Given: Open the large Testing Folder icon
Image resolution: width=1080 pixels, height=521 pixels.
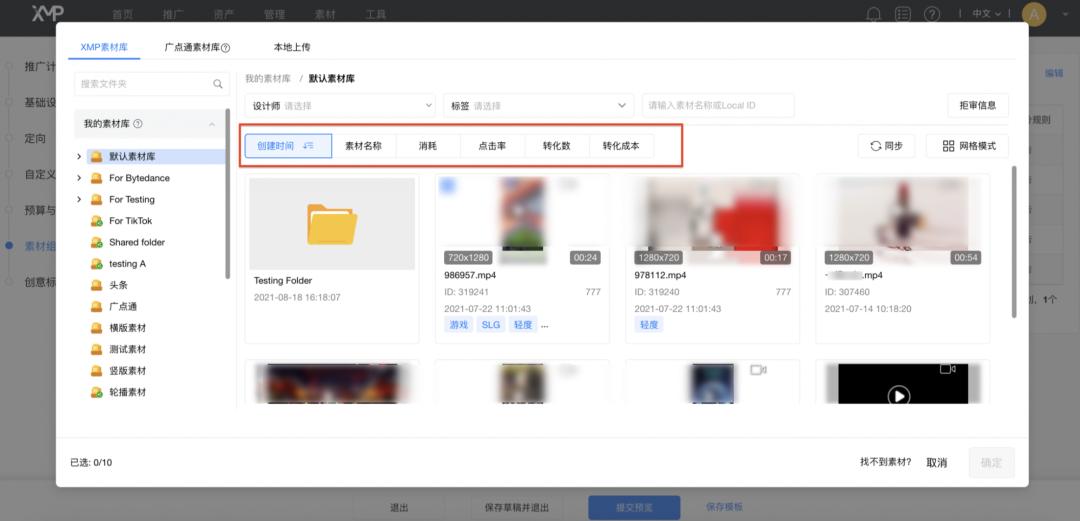Looking at the screenshot, I should [x=332, y=224].
